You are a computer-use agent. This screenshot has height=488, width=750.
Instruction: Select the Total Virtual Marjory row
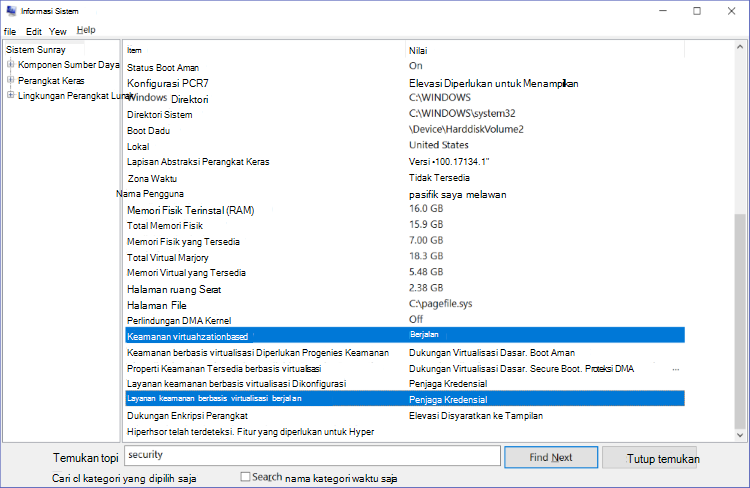coord(405,257)
